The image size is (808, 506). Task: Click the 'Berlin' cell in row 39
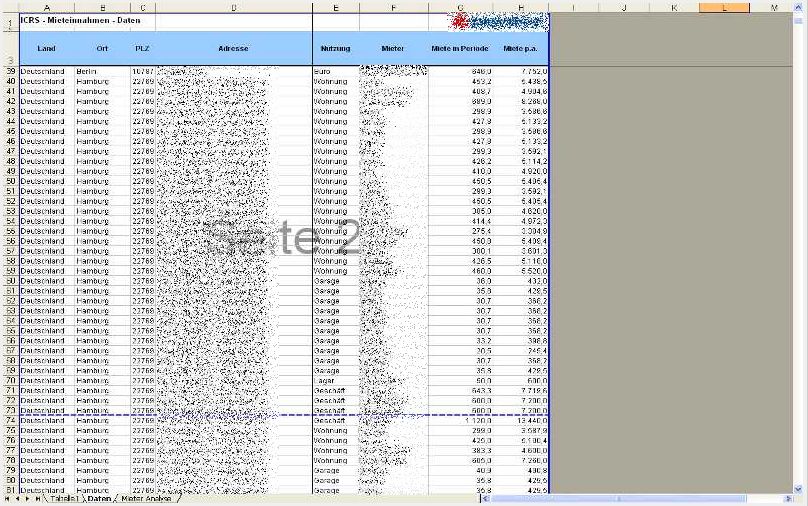tap(102, 71)
